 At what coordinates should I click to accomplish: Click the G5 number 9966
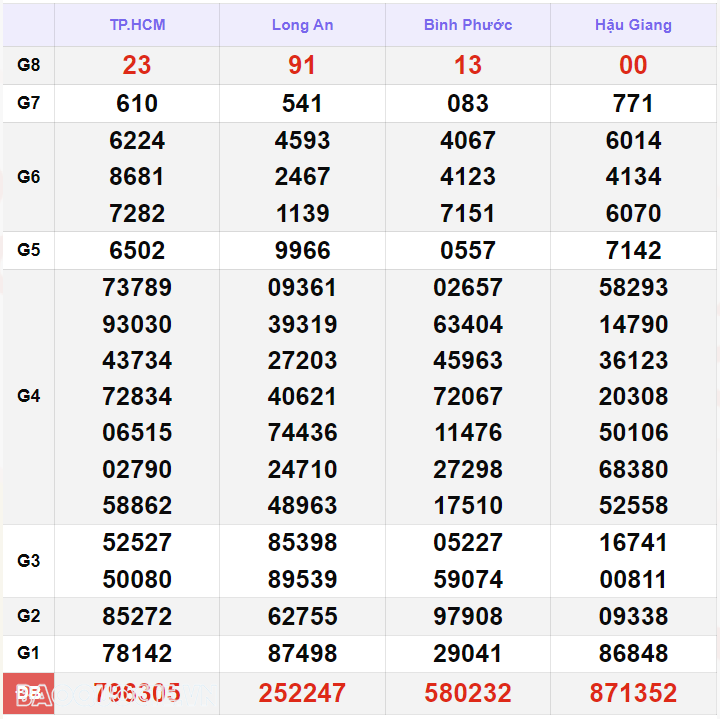pyautogui.click(x=302, y=250)
